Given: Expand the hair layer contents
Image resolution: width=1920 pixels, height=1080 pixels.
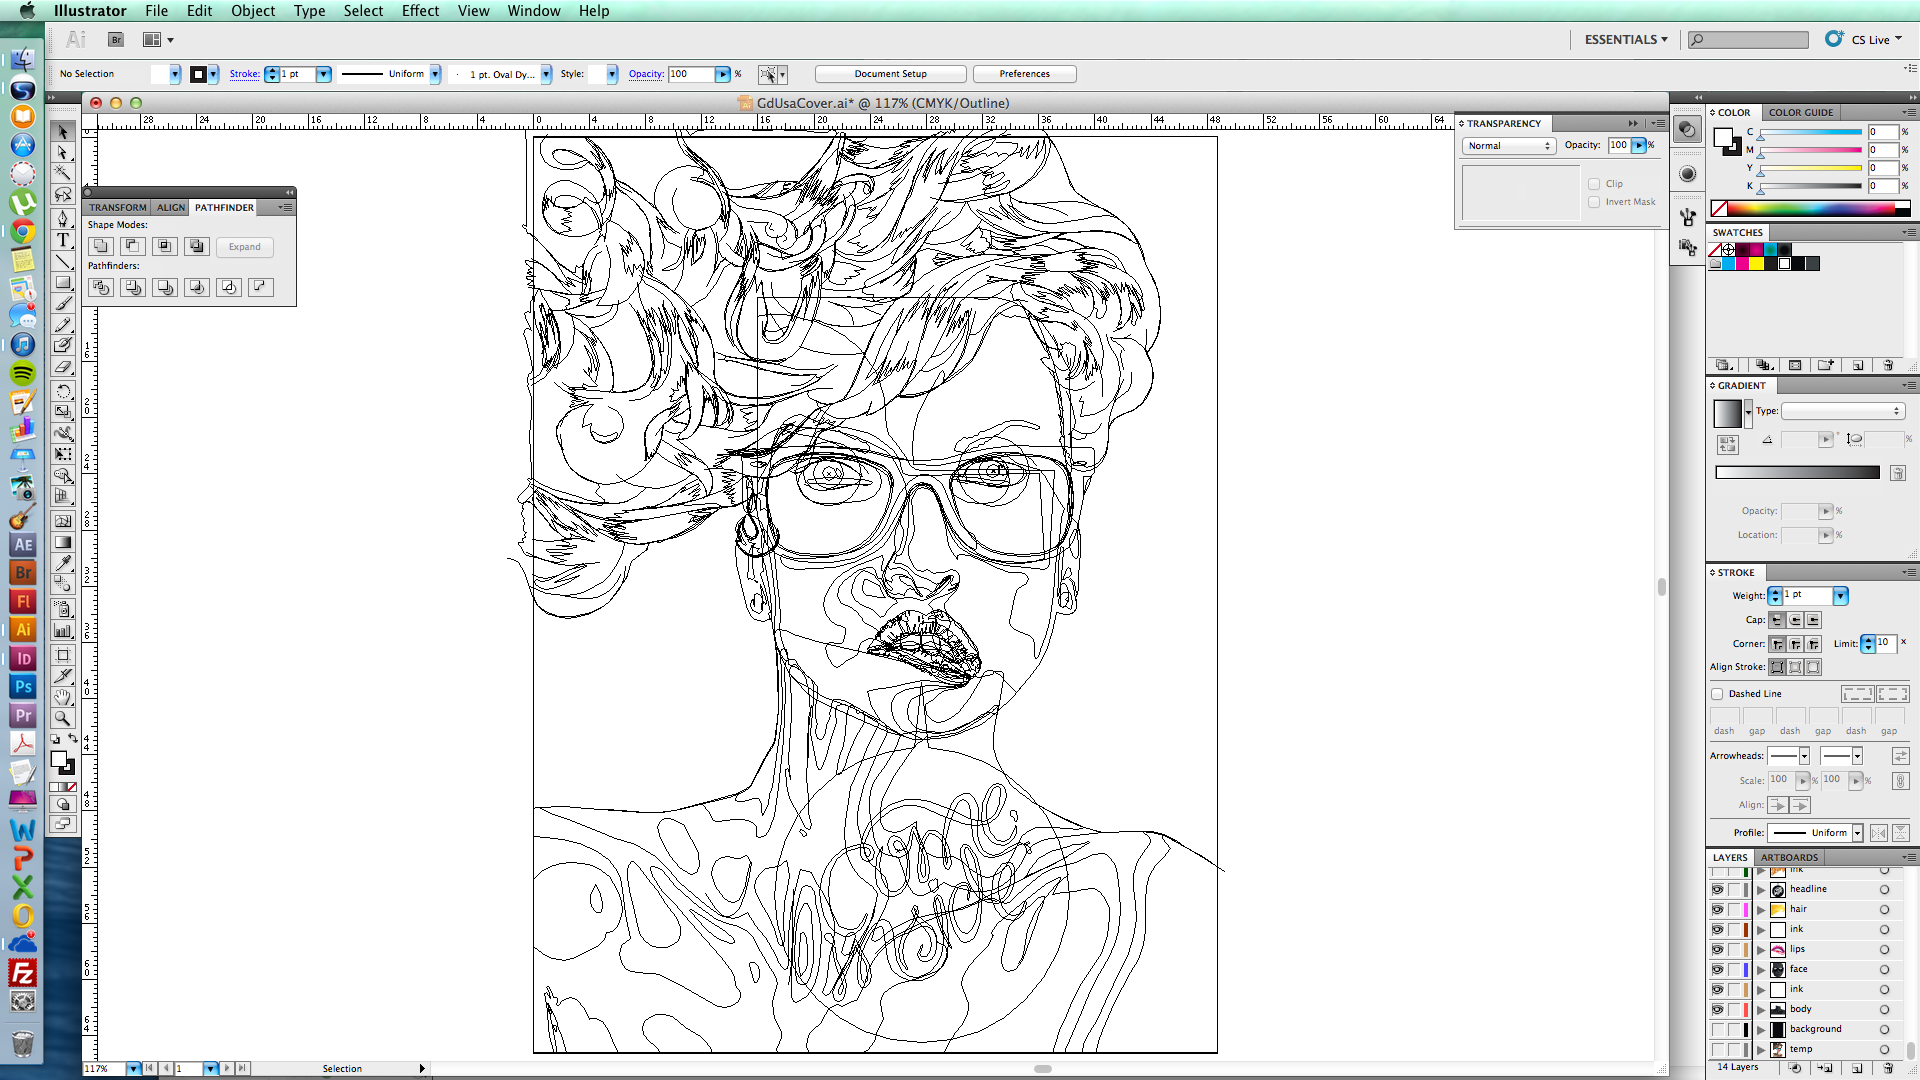Looking at the screenshot, I should [1761, 909].
